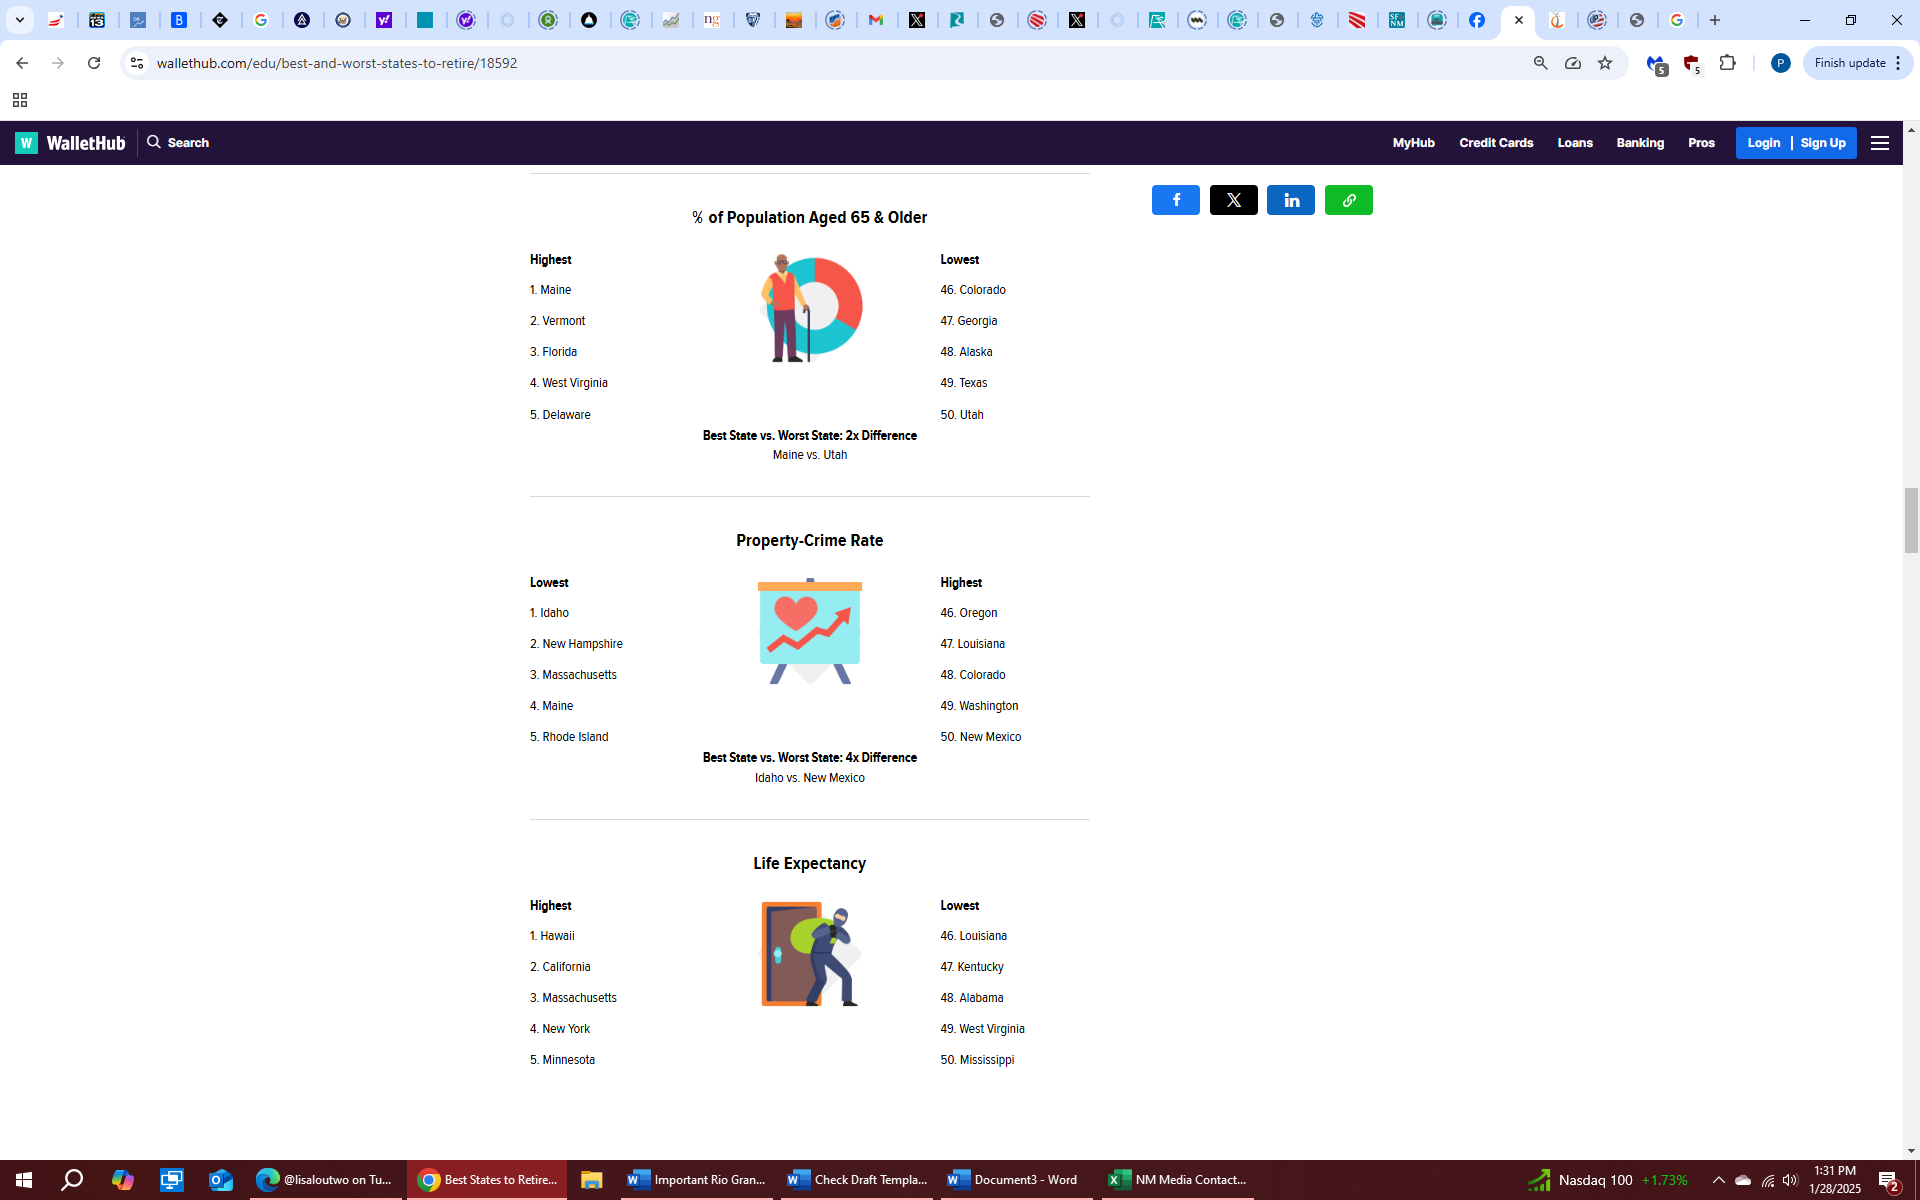Image resolution: width=1920 pixels, height=1200 pixels.
Task: Open a new browser tab
Action: [x=1715, y=20]
